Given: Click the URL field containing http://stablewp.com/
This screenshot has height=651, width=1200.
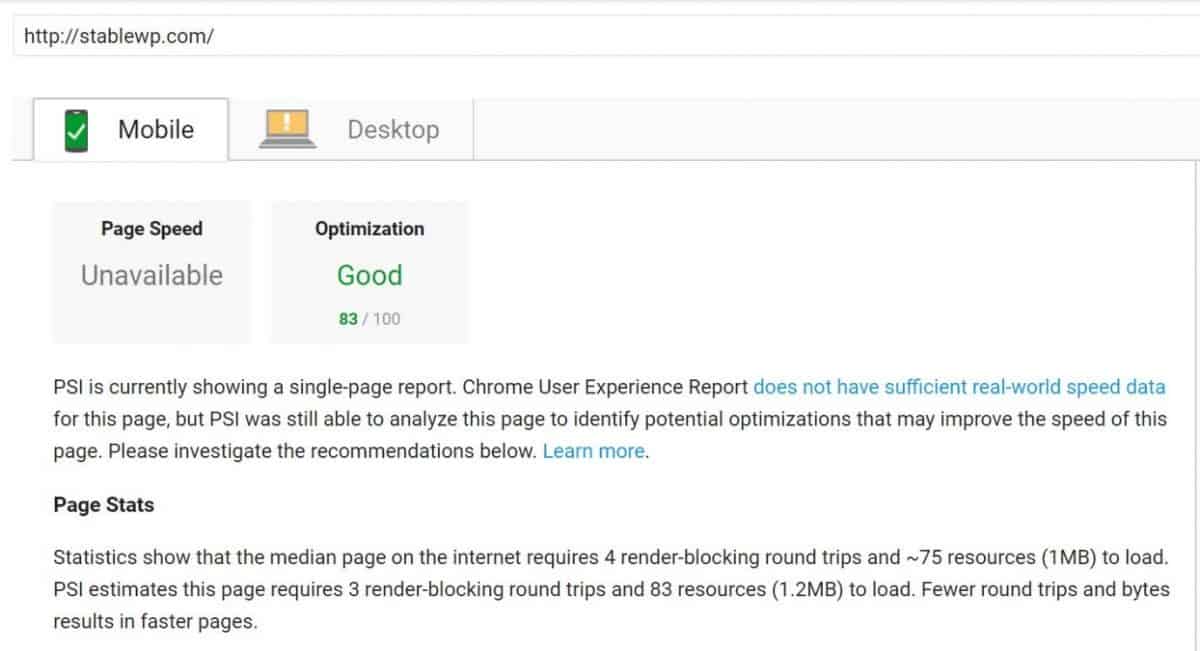Looking at the screenshot, I should click(606, 37).
